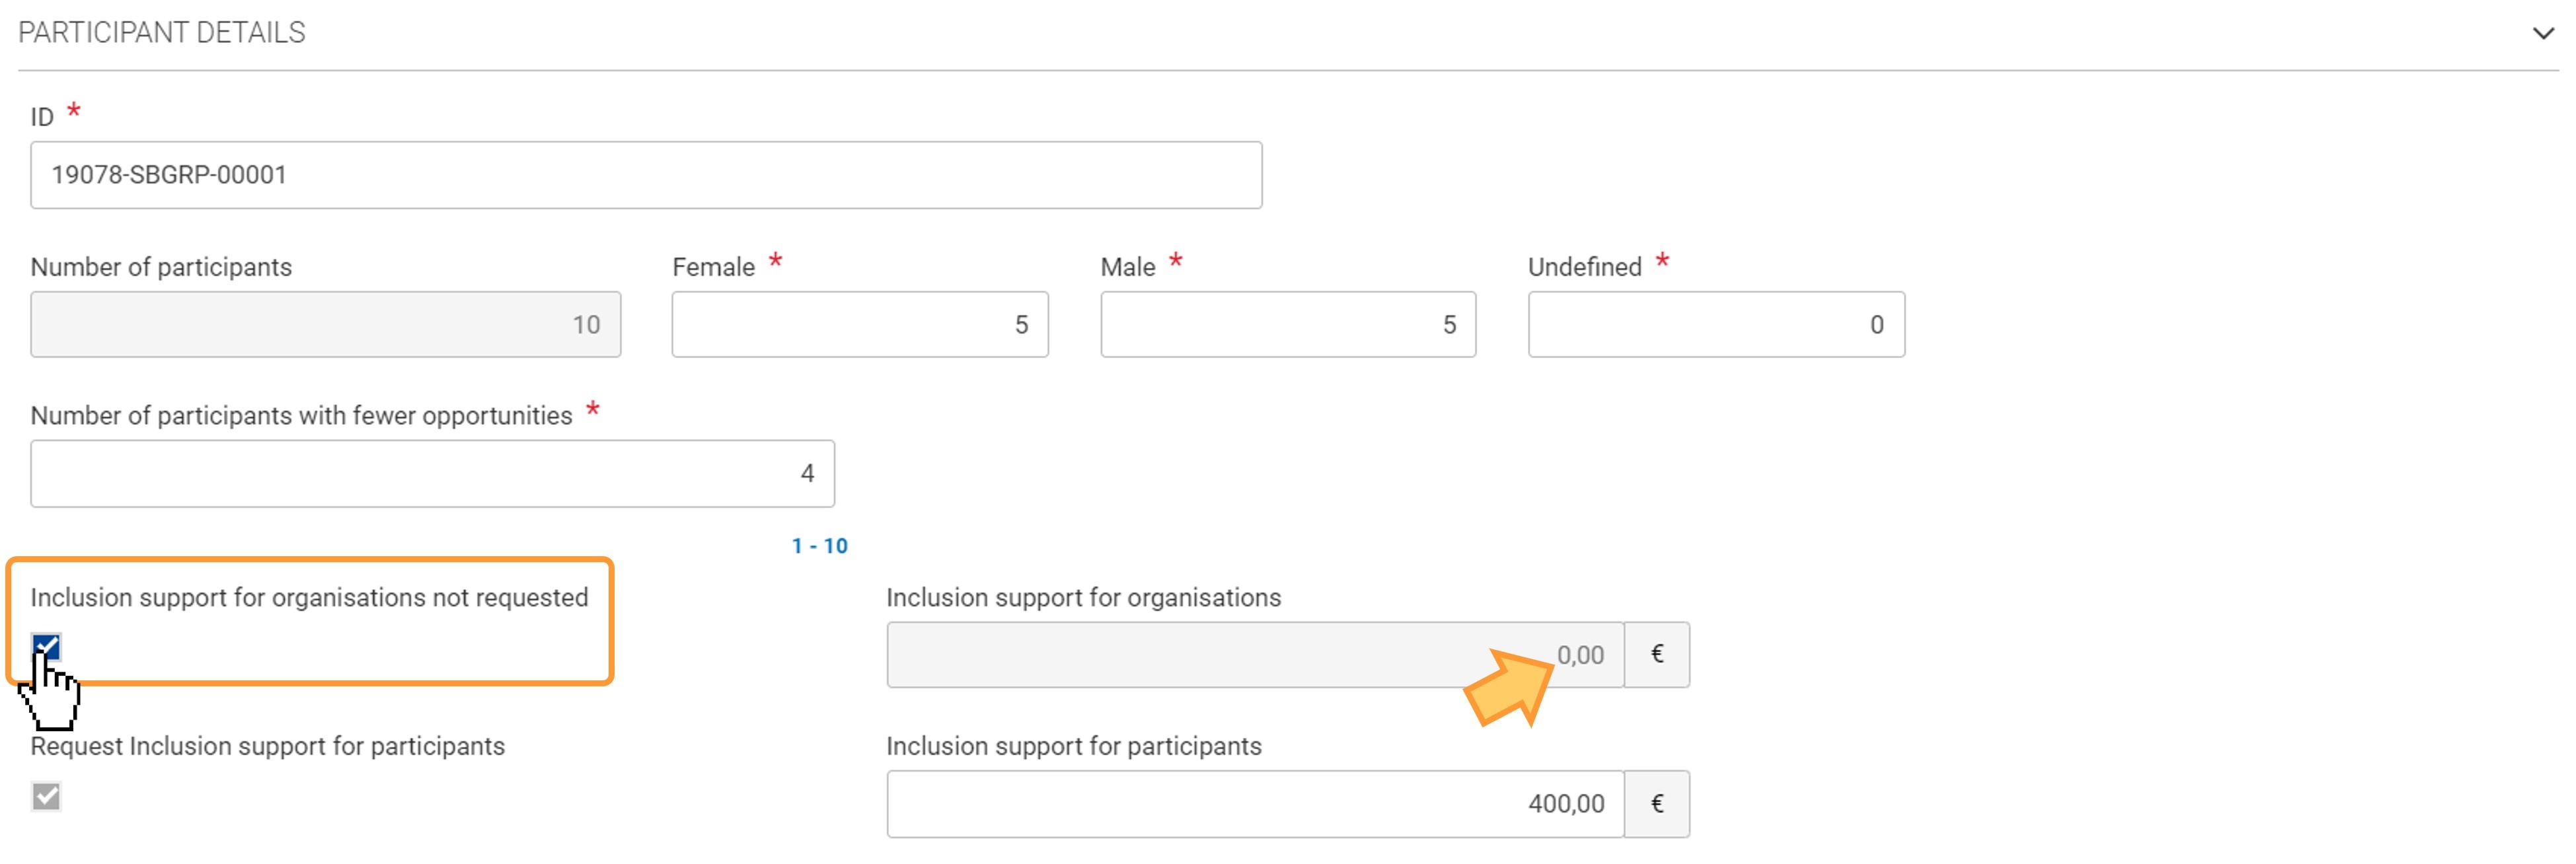This screenshot has width=2576, height=864.
Task: Edit the Male participants count field
Action: point(1288,325)
